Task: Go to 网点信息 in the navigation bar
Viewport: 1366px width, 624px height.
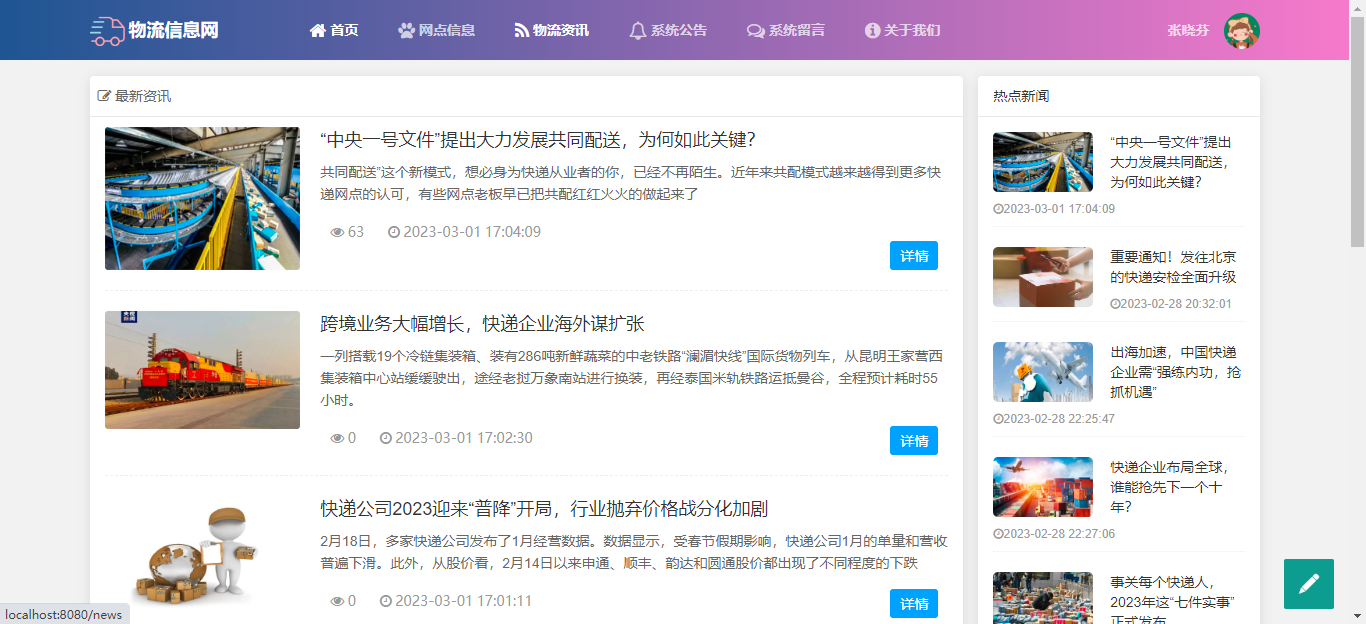Action: (x=436, y=31)
